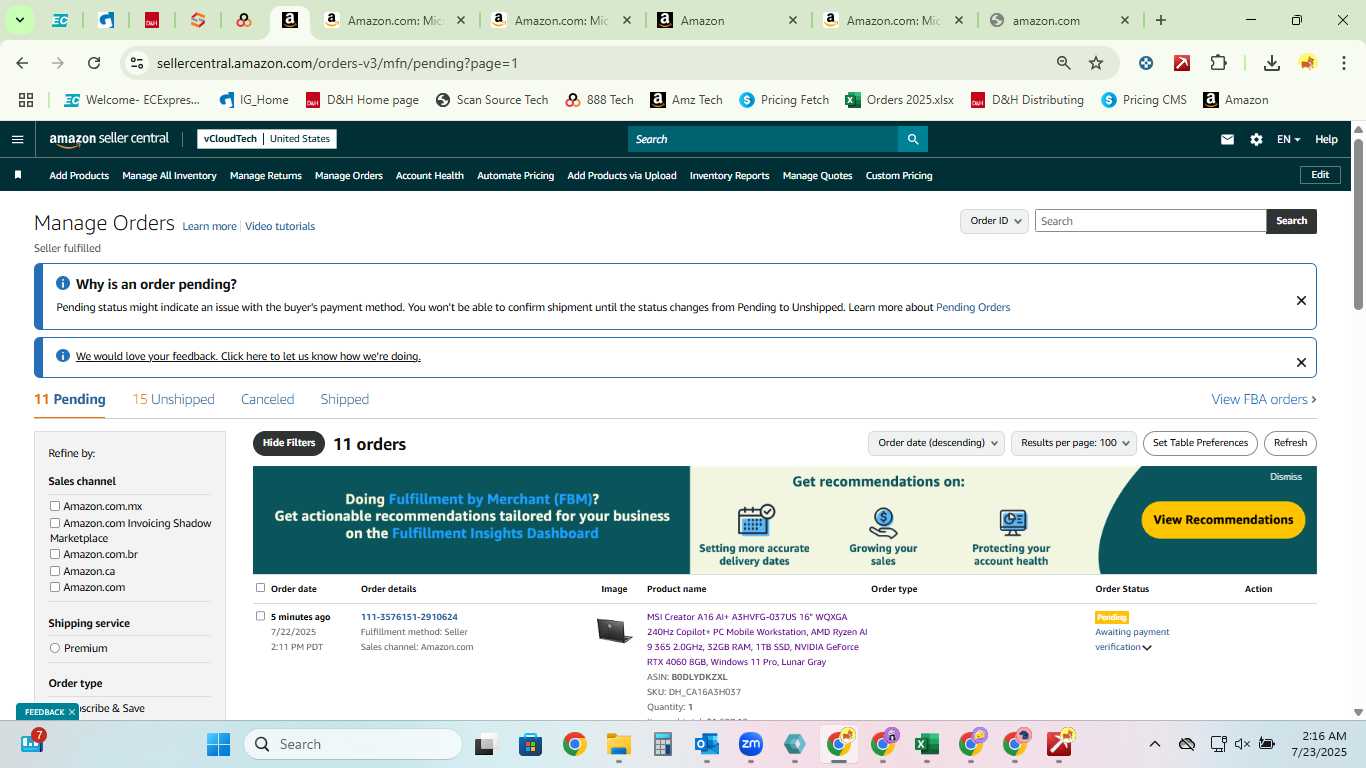Open Microsoft Store from taskbar
Screen dimensions: 1366x768
tap(530, 744)
